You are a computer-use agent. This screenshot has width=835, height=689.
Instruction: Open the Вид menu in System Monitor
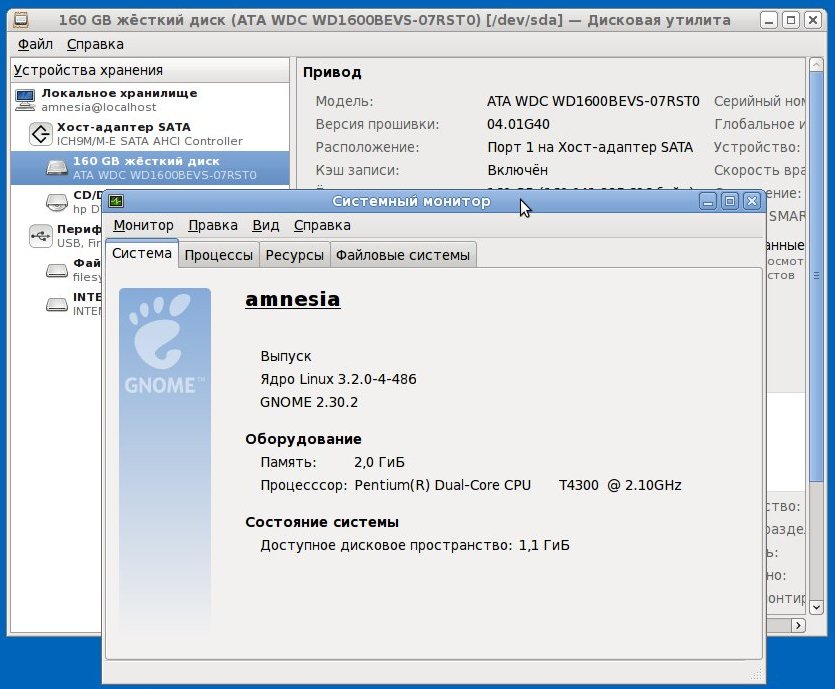(266, 225)
